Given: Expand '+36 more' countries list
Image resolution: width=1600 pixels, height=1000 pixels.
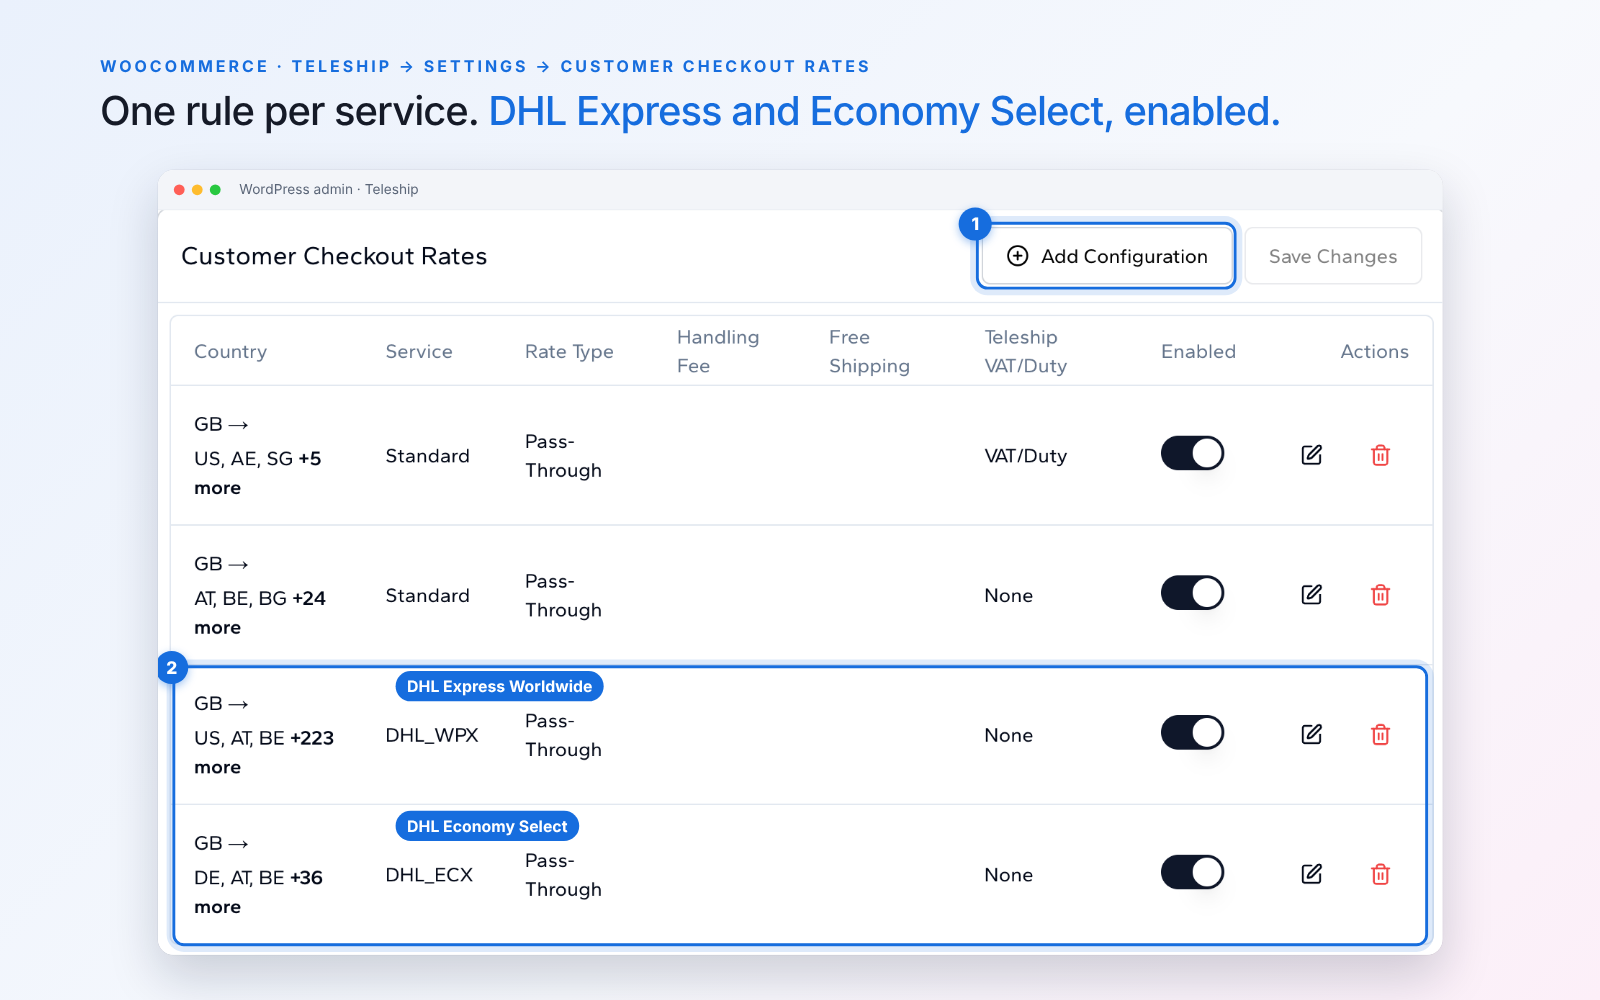Looking at the screenshot, I should pos(258,892).
